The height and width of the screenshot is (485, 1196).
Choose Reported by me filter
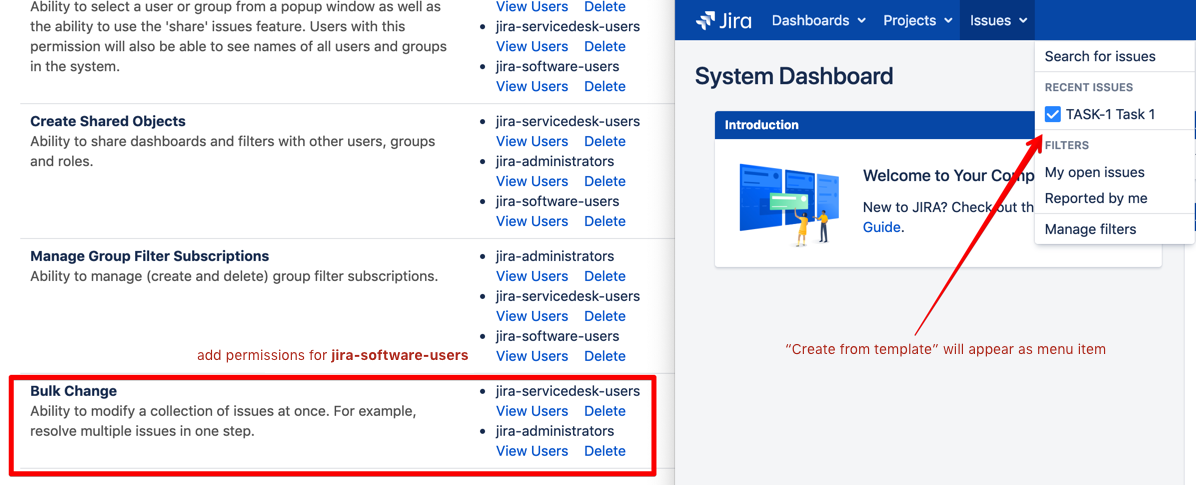1096,198
